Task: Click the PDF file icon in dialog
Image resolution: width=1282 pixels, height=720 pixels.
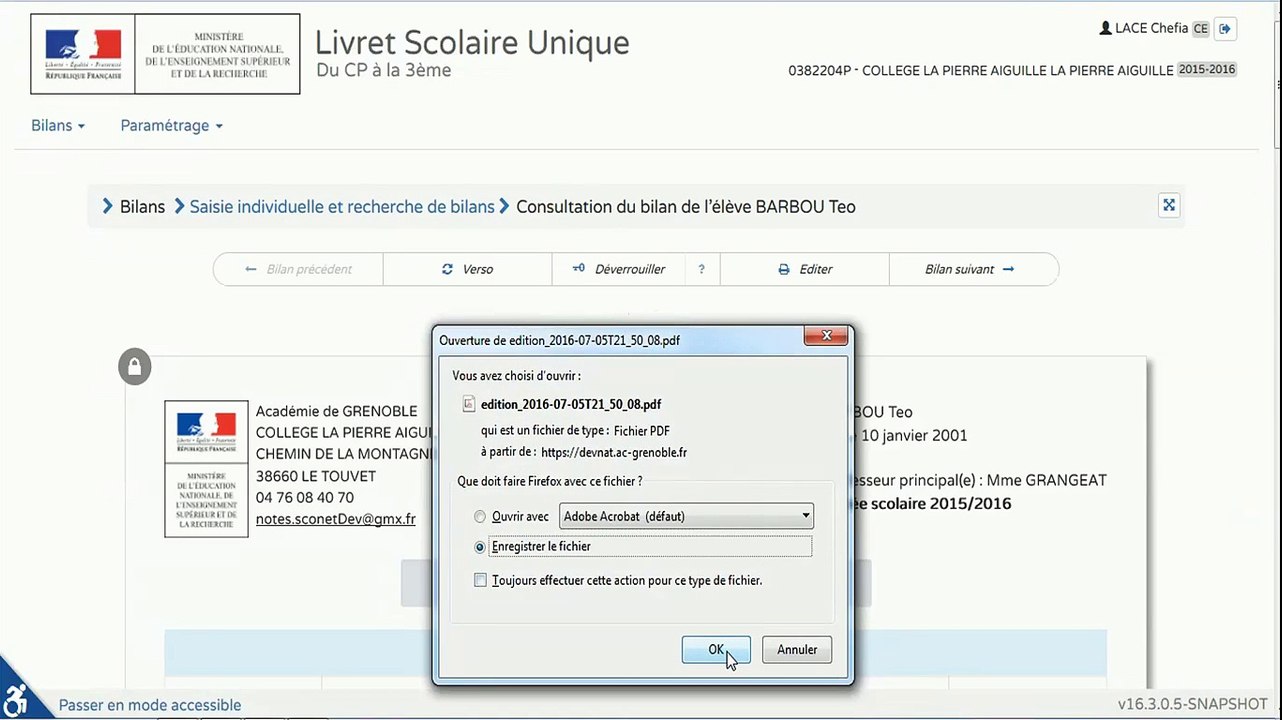Action: tap(469, 404)
